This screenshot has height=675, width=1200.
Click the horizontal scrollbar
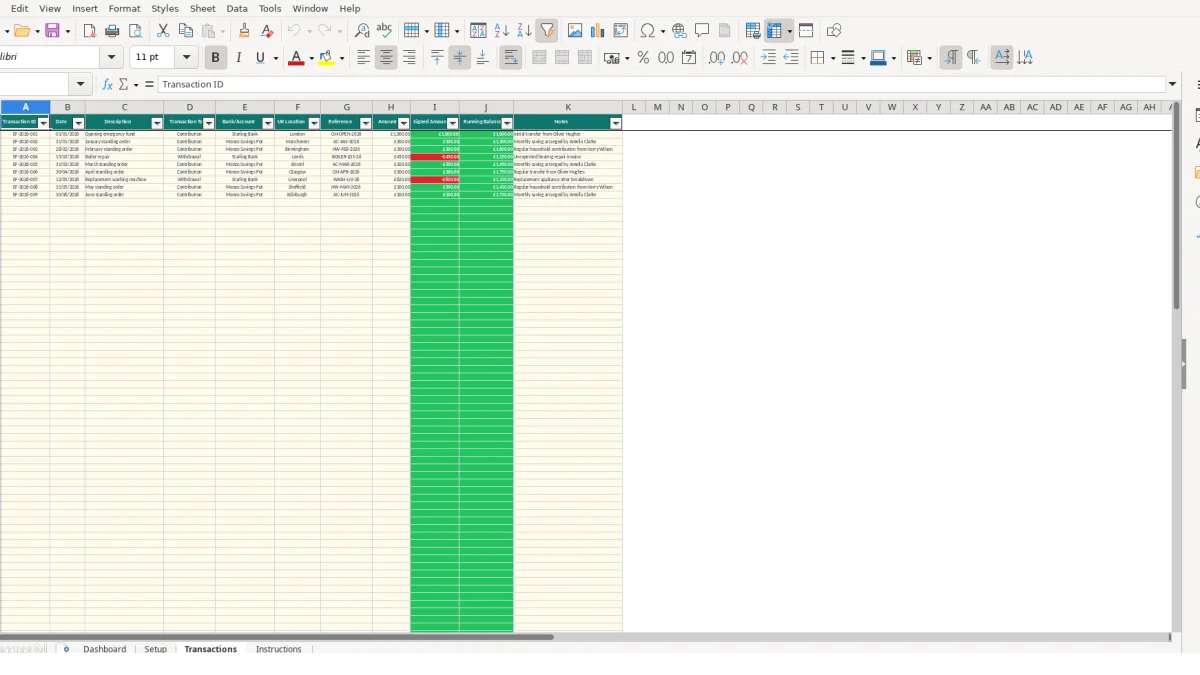coord(276,637)
